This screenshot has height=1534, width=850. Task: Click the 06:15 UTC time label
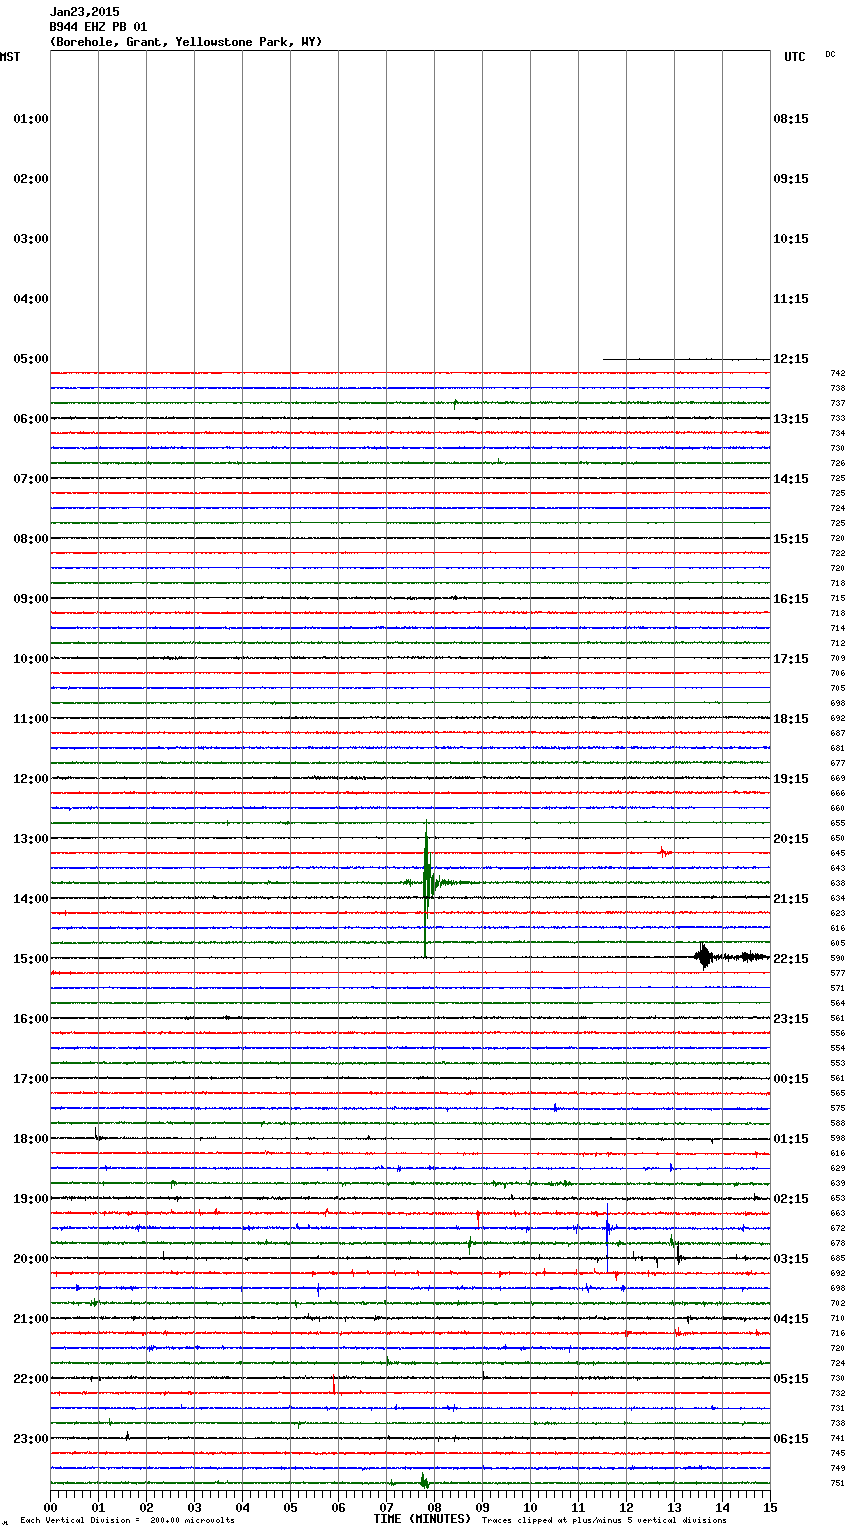791,1439
